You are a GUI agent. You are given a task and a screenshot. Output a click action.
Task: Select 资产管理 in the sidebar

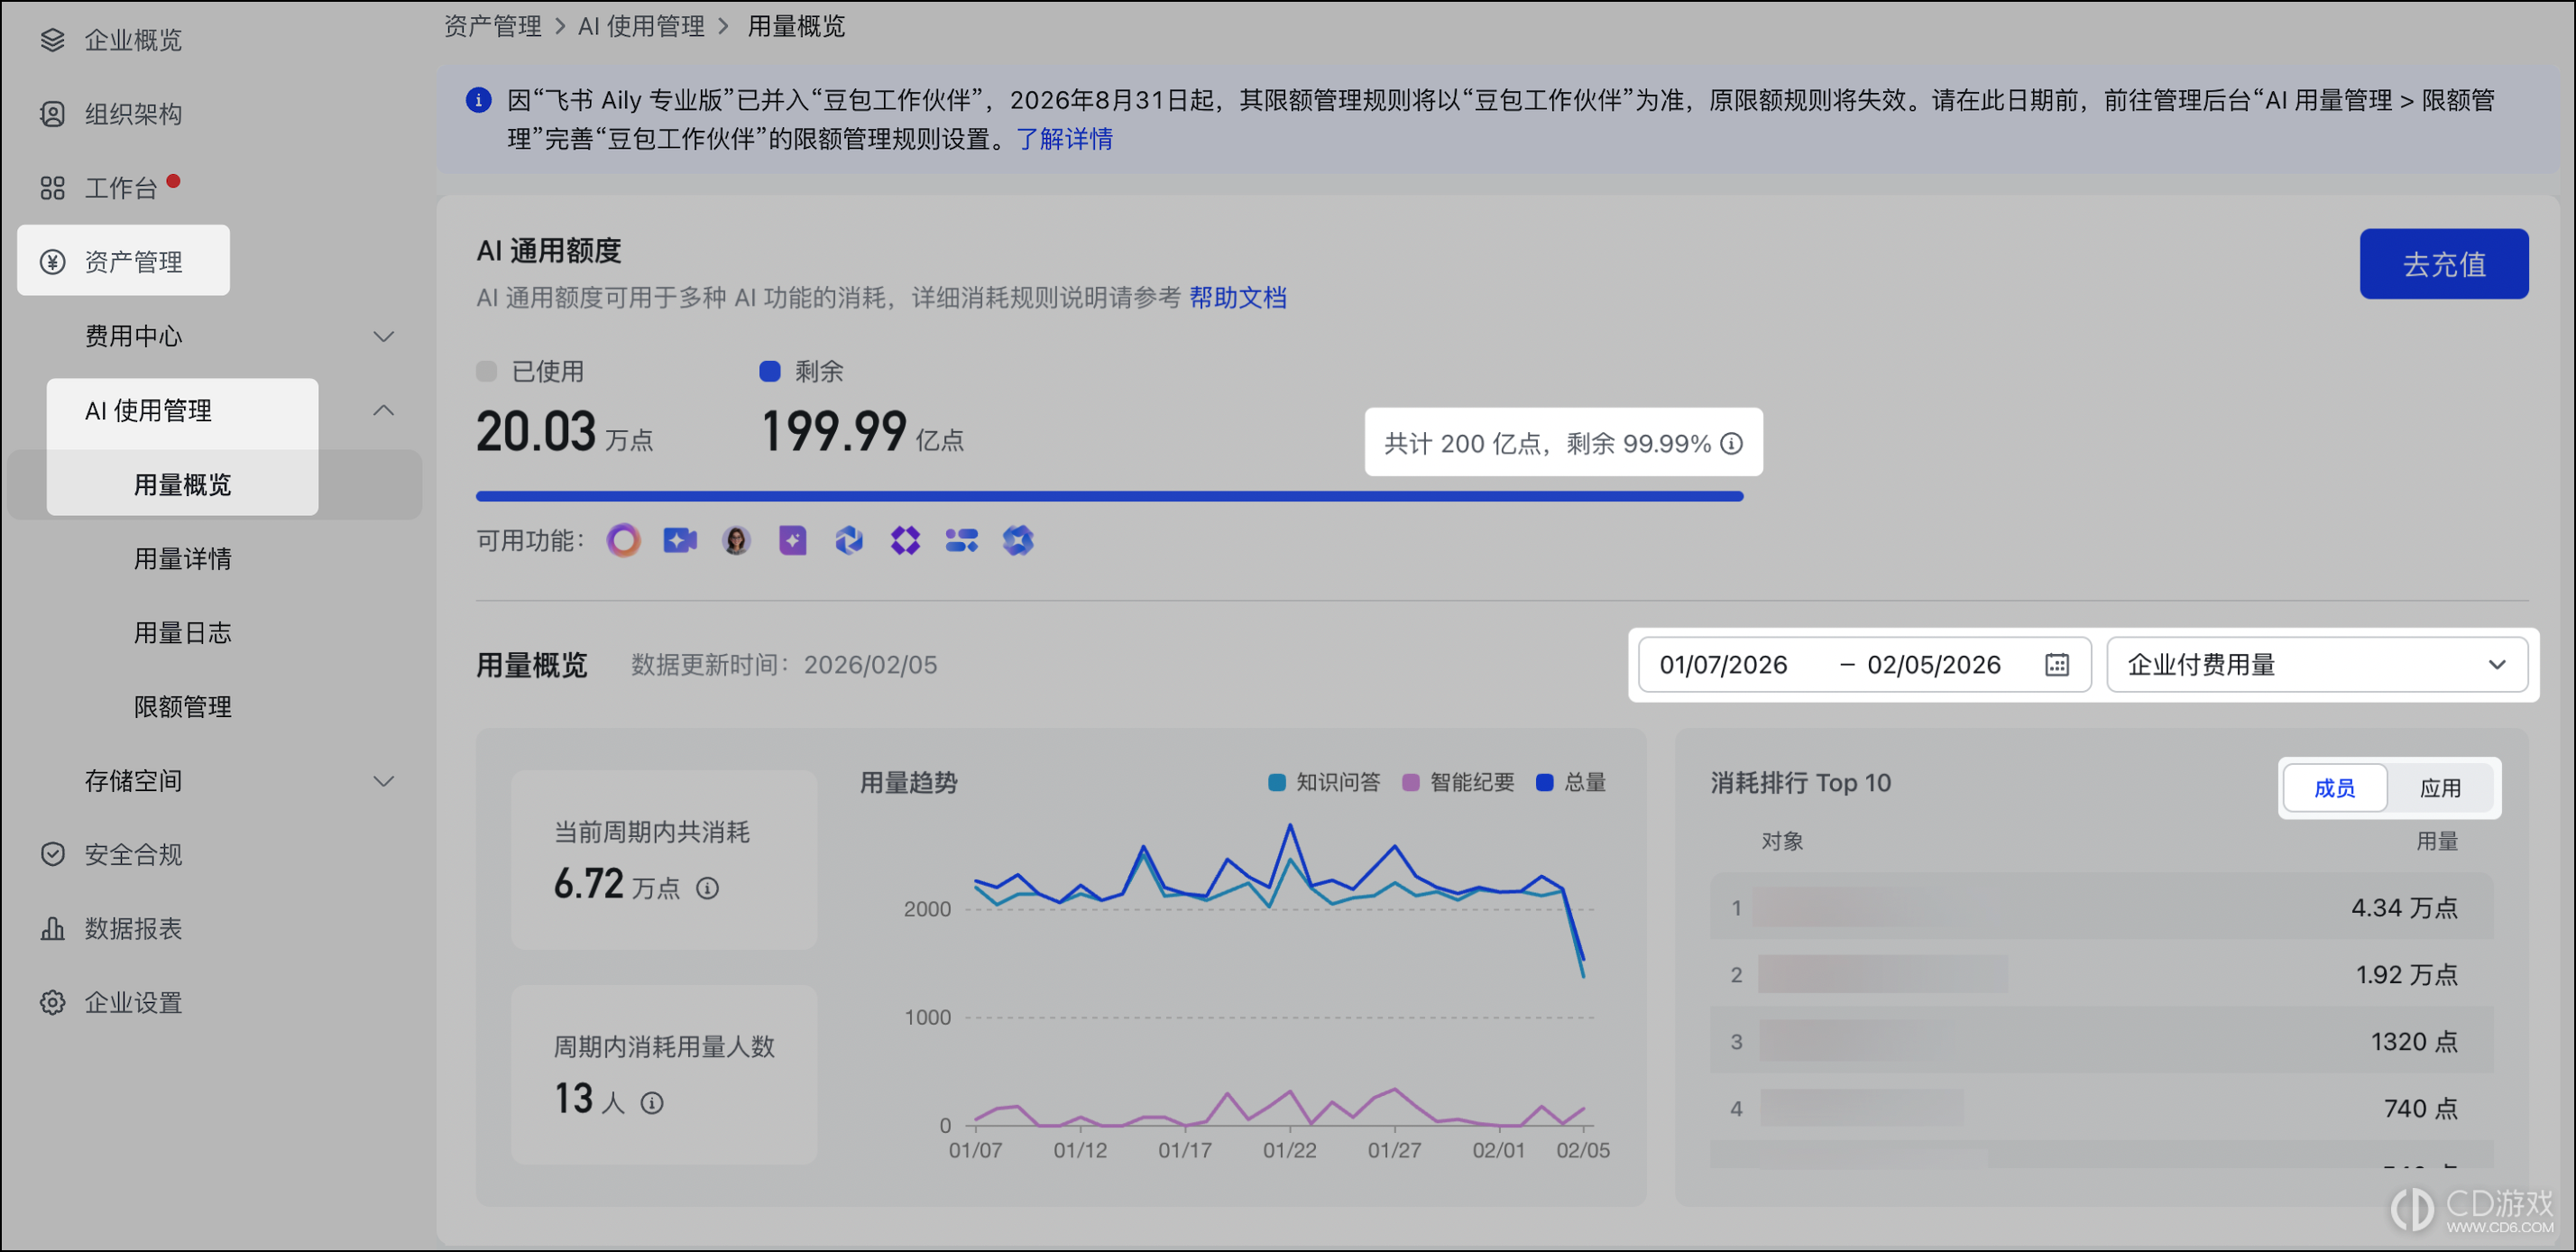coord(123,261)
